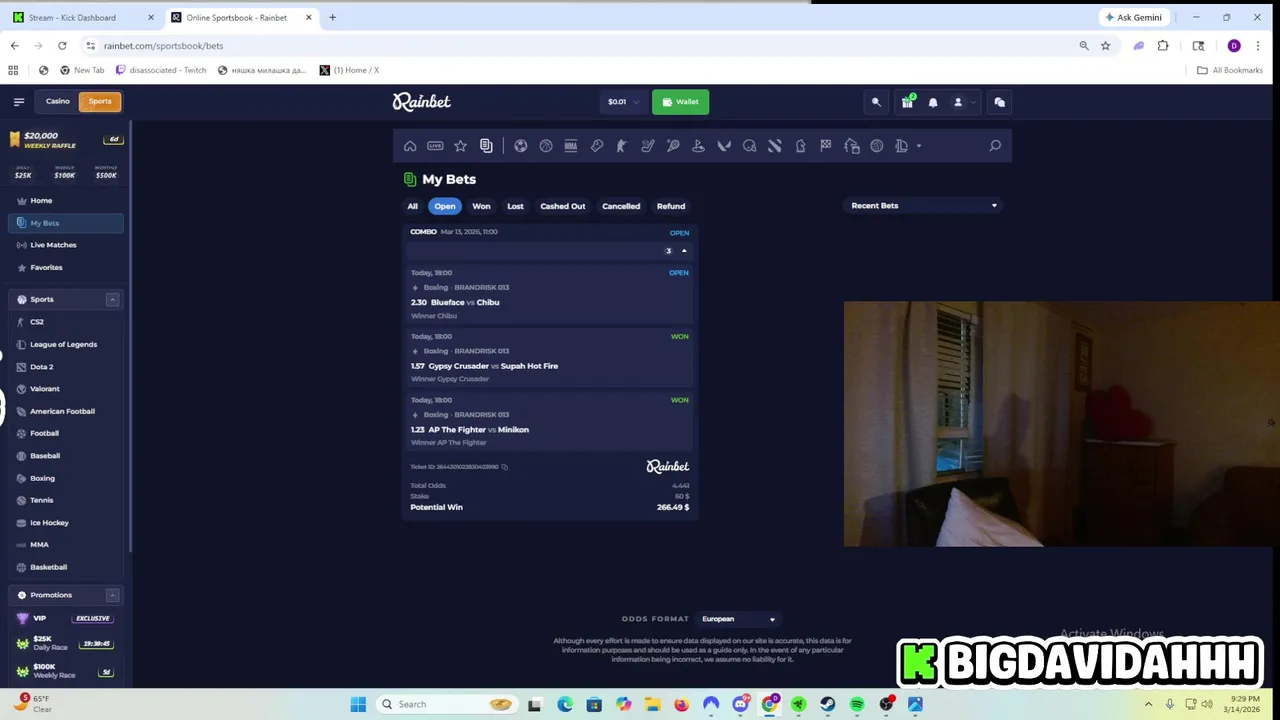
Task: Select CS2 in the sidebar
Action: click(x=66, y=322)
